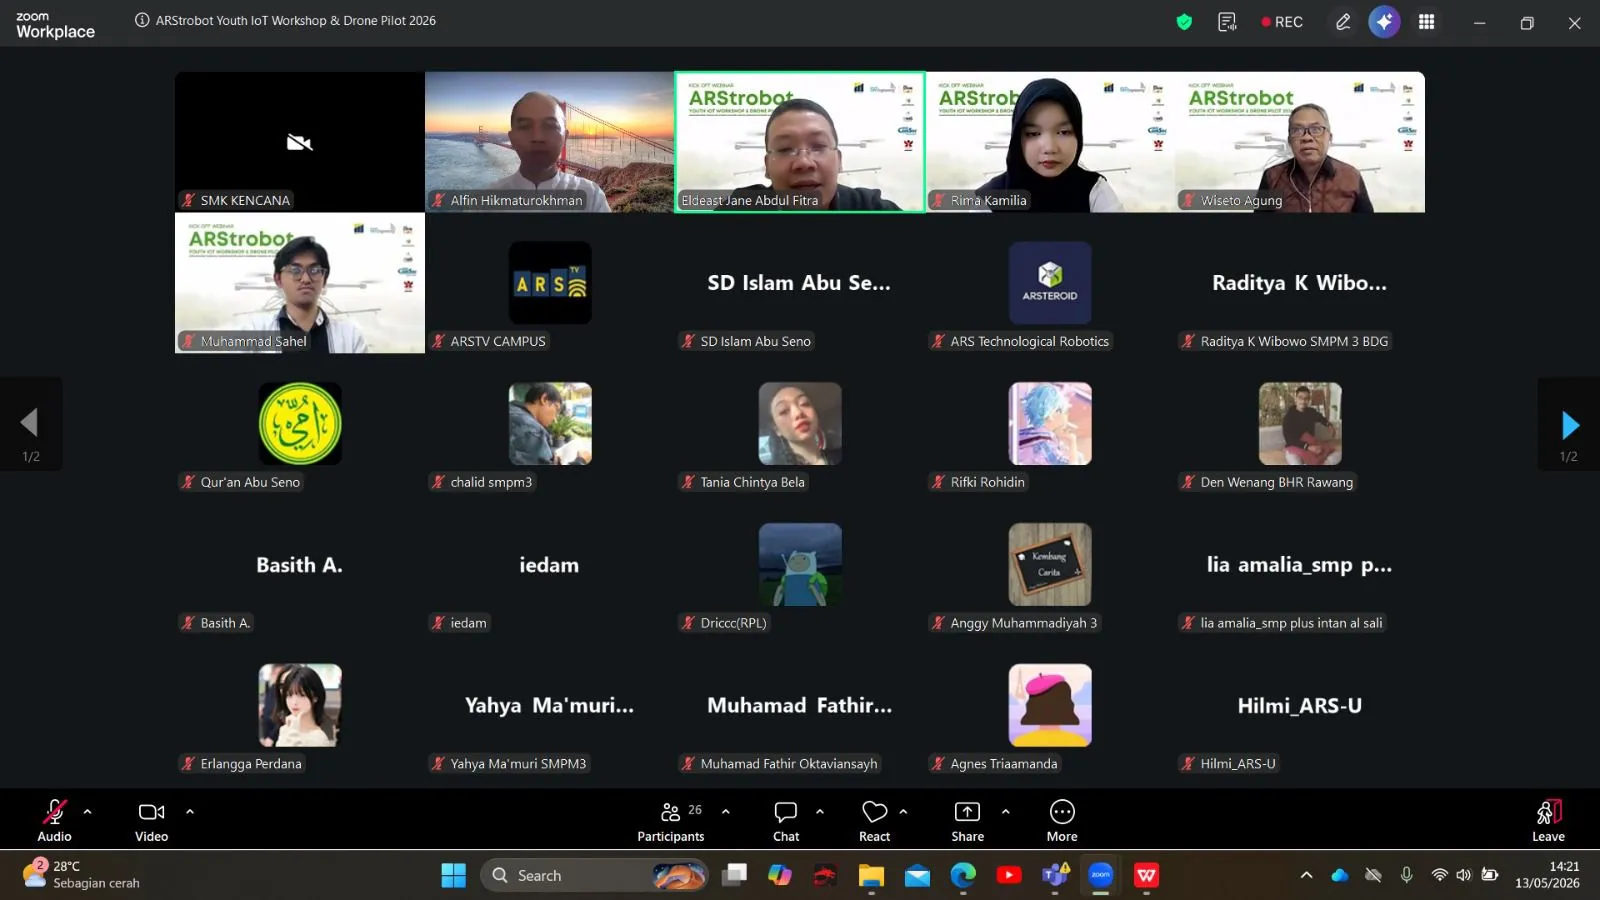Click Tania Chintya Bela's profile picture
Viewport: 1600px width, 900px height.
tap(800, 424)
